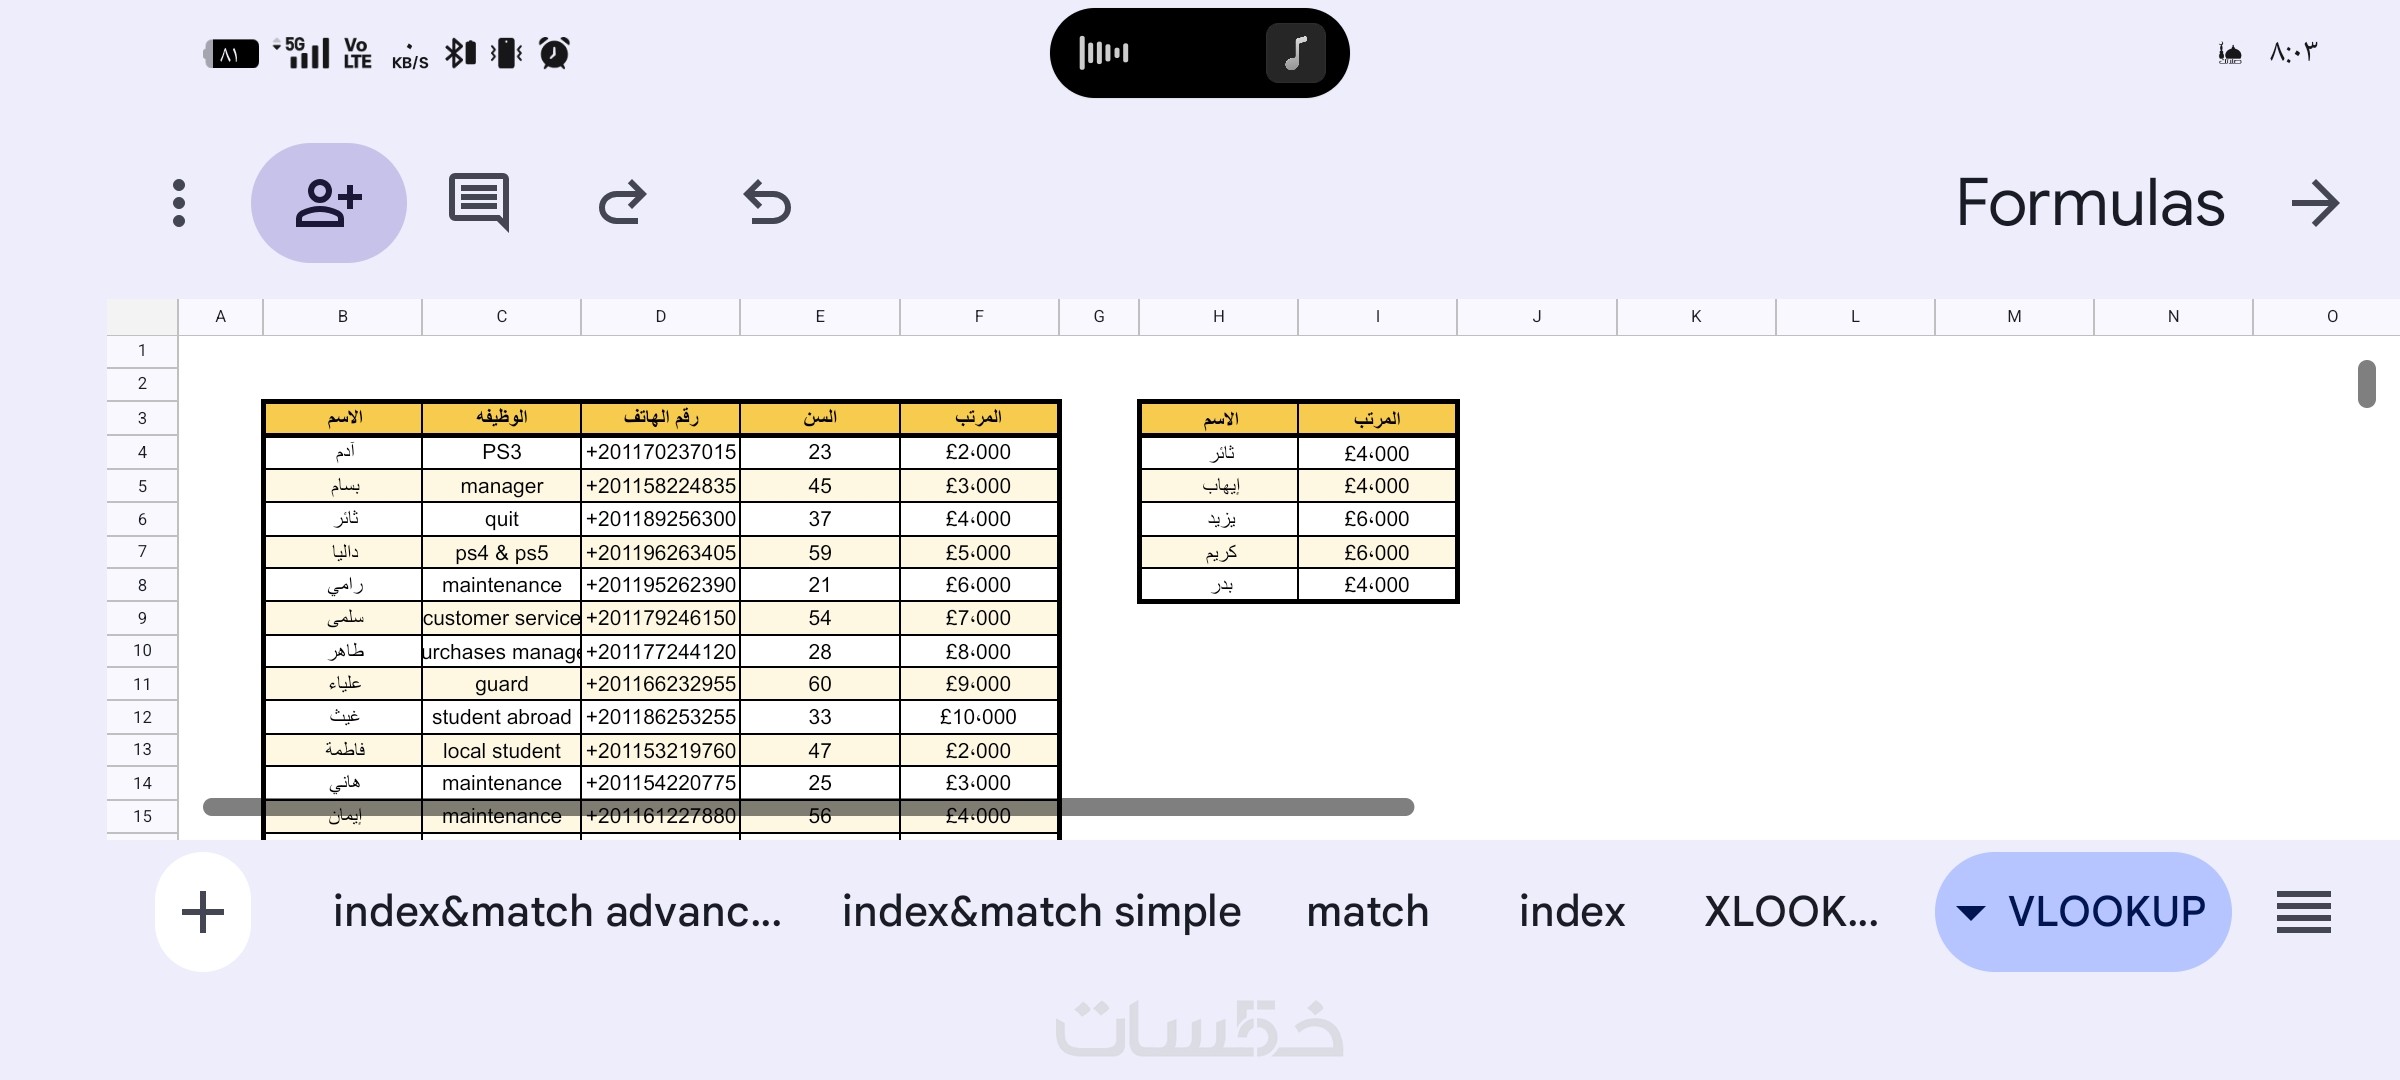This screenshot has height=1080, width=2400.
Task: Tap the arrow next to Formulas title
Action: point(2315,204)
